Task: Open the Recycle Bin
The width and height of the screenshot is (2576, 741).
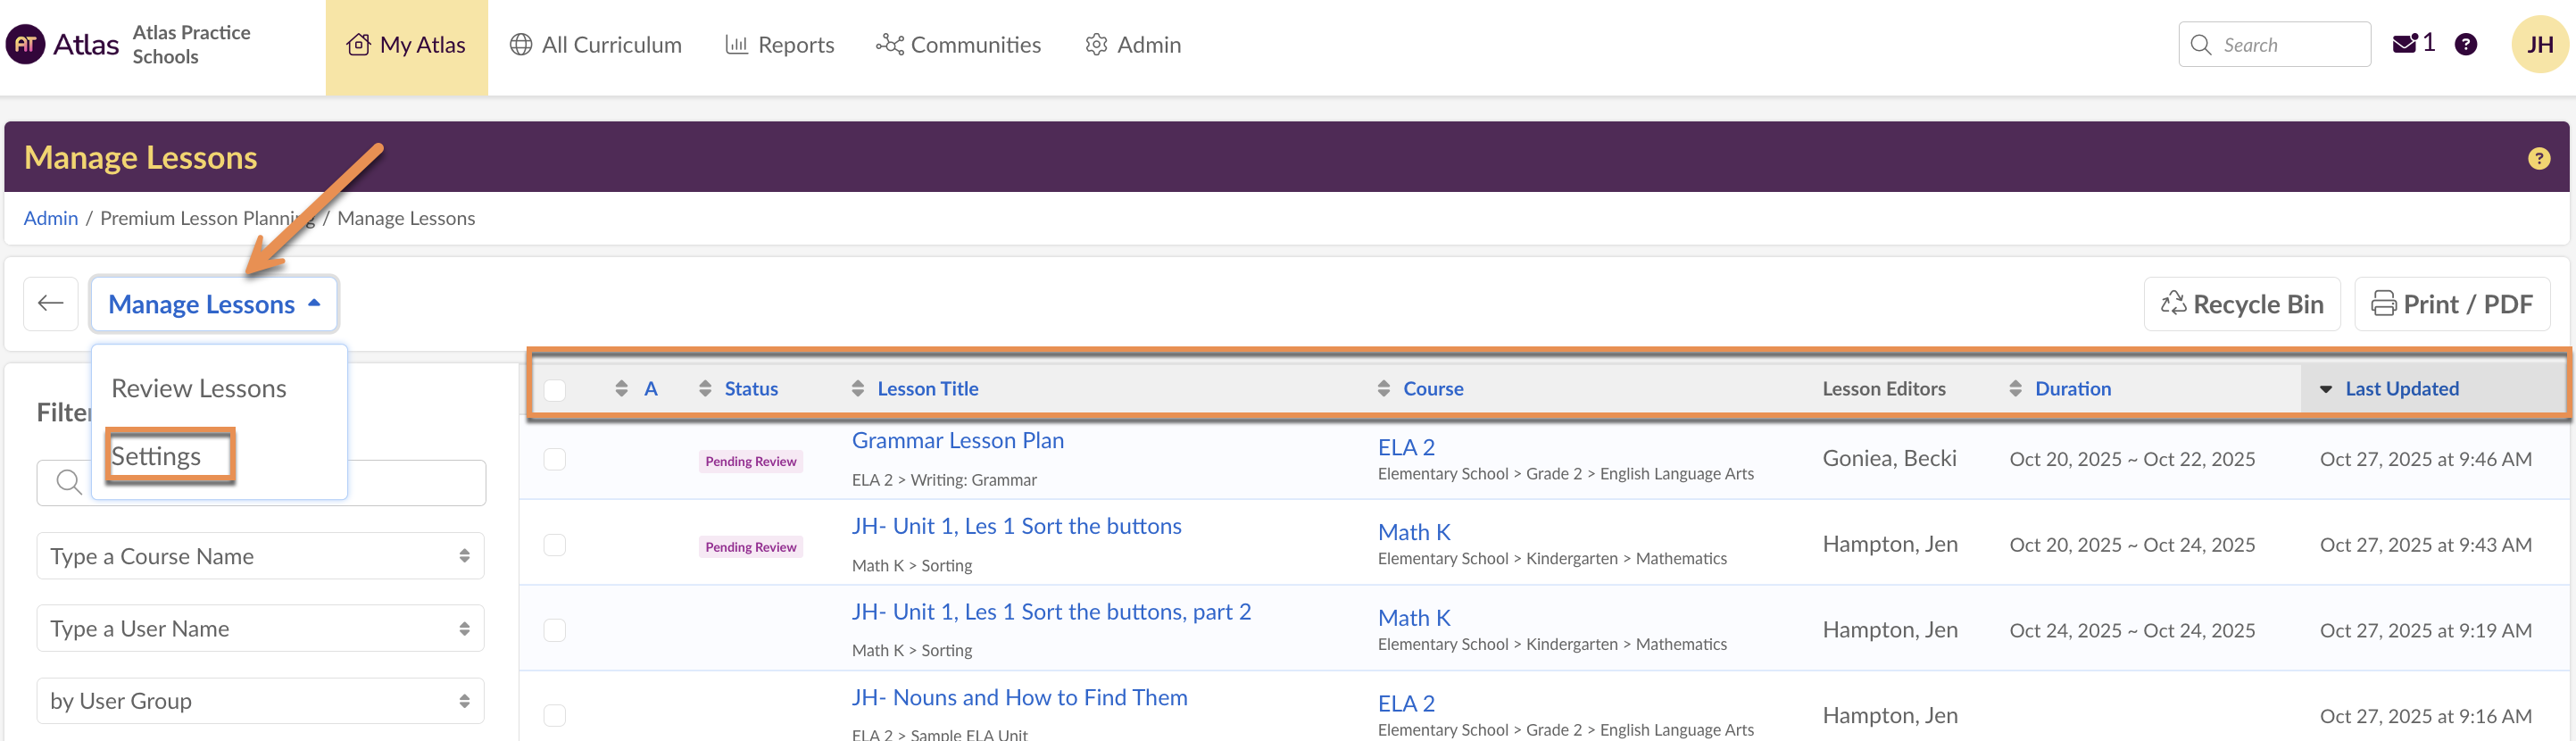Action: pyautogui.click(x=2241, y=304)
